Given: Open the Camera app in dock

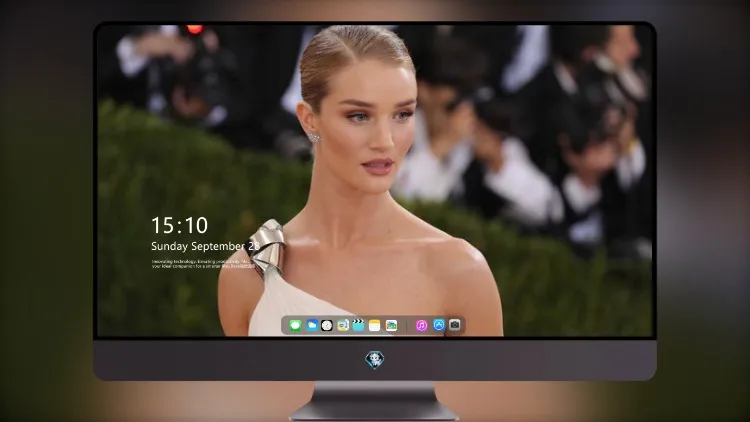Looking at the screenshot, I should 454,325.
